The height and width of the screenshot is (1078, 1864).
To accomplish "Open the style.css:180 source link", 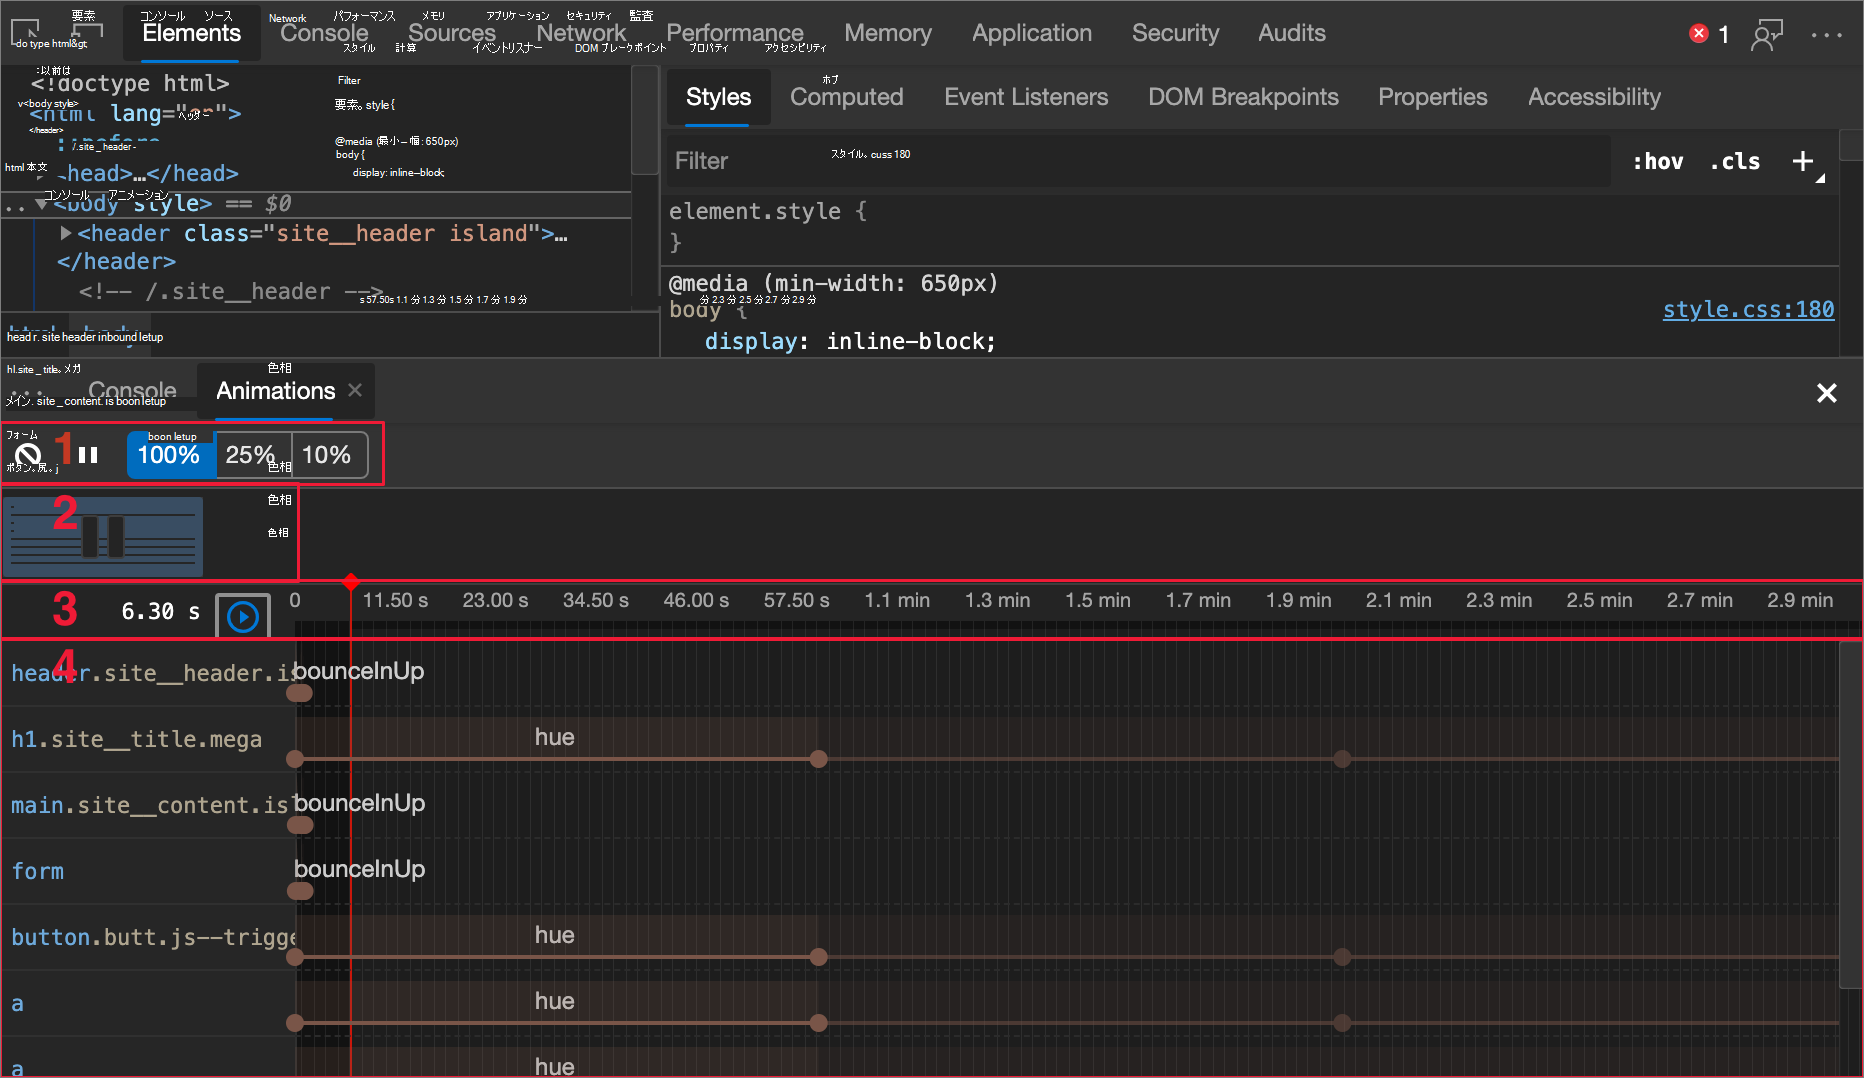I will click(1748, 309).
